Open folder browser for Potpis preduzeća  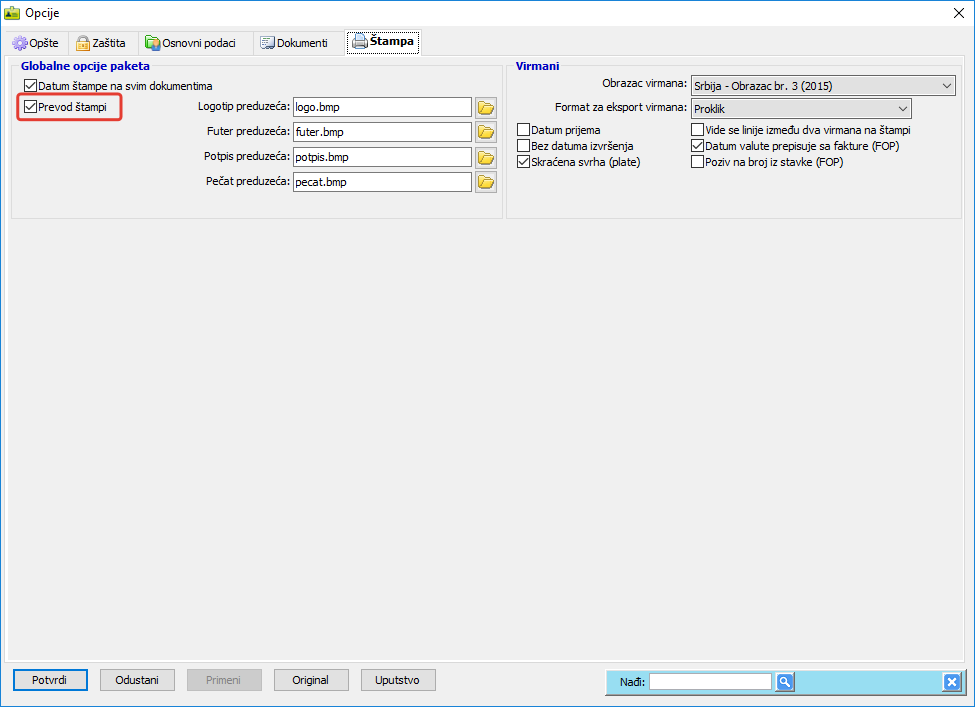[486, 157]
